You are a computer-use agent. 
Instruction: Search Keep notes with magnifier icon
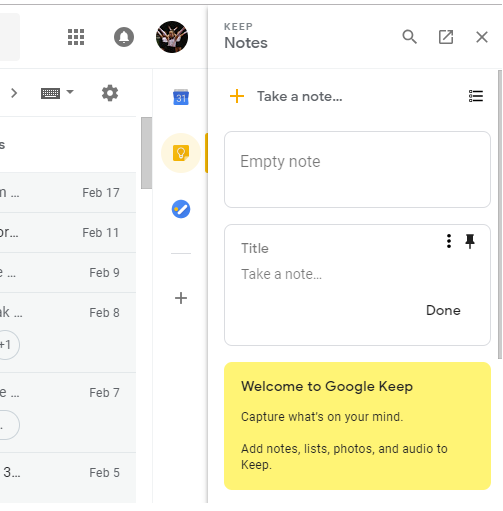pos(409,37)
